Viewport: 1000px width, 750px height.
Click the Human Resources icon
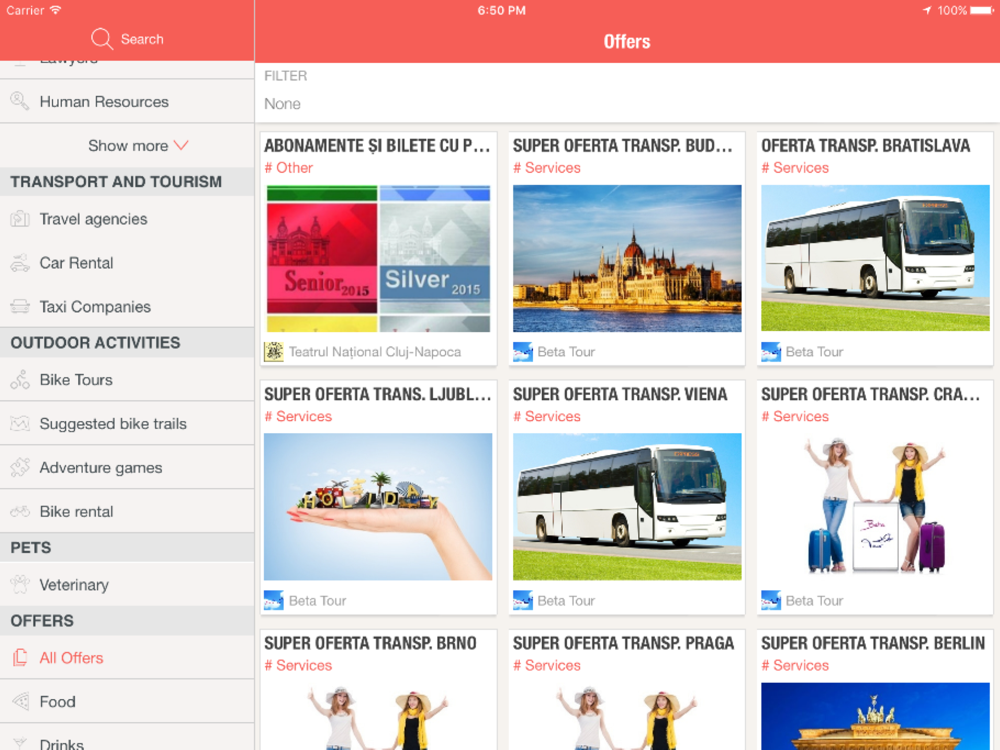[20, 101]
